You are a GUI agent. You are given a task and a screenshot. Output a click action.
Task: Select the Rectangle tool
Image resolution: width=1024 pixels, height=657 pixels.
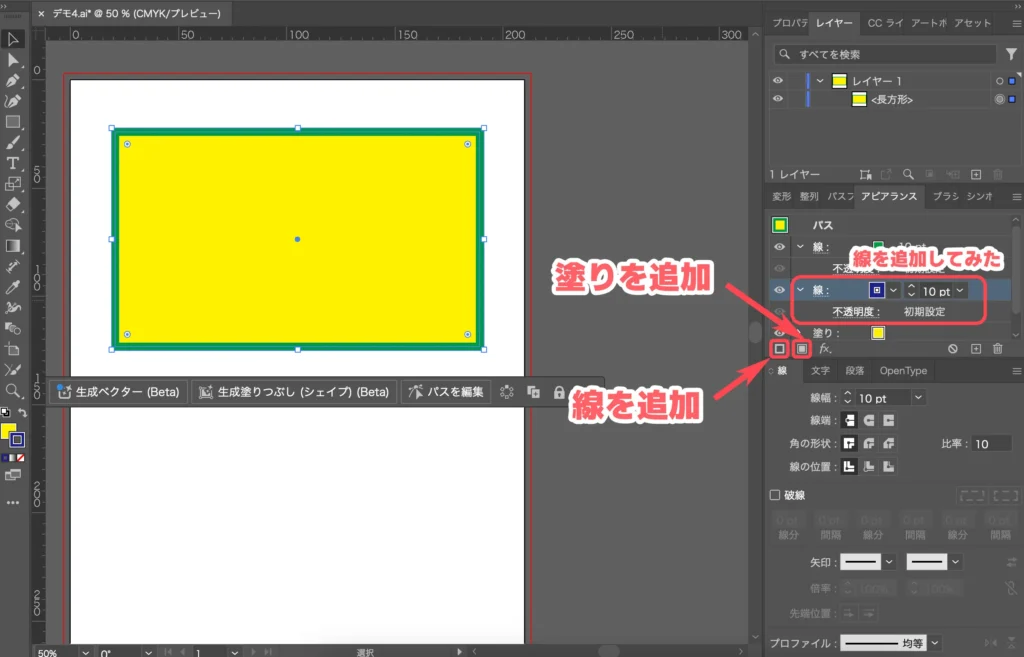(13, 122)
